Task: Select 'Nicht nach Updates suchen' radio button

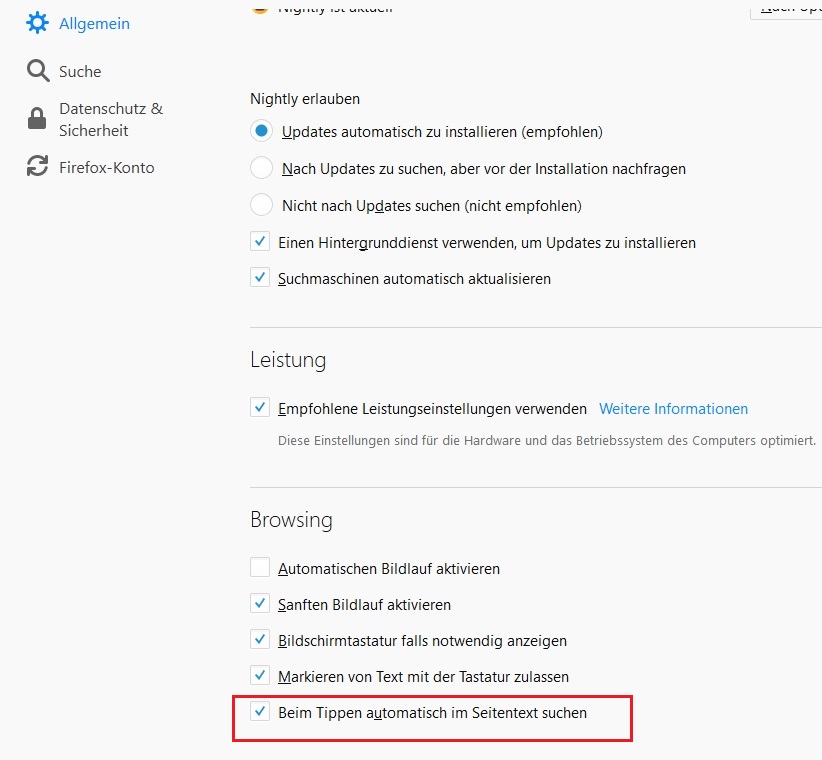Action: (261, 205)
